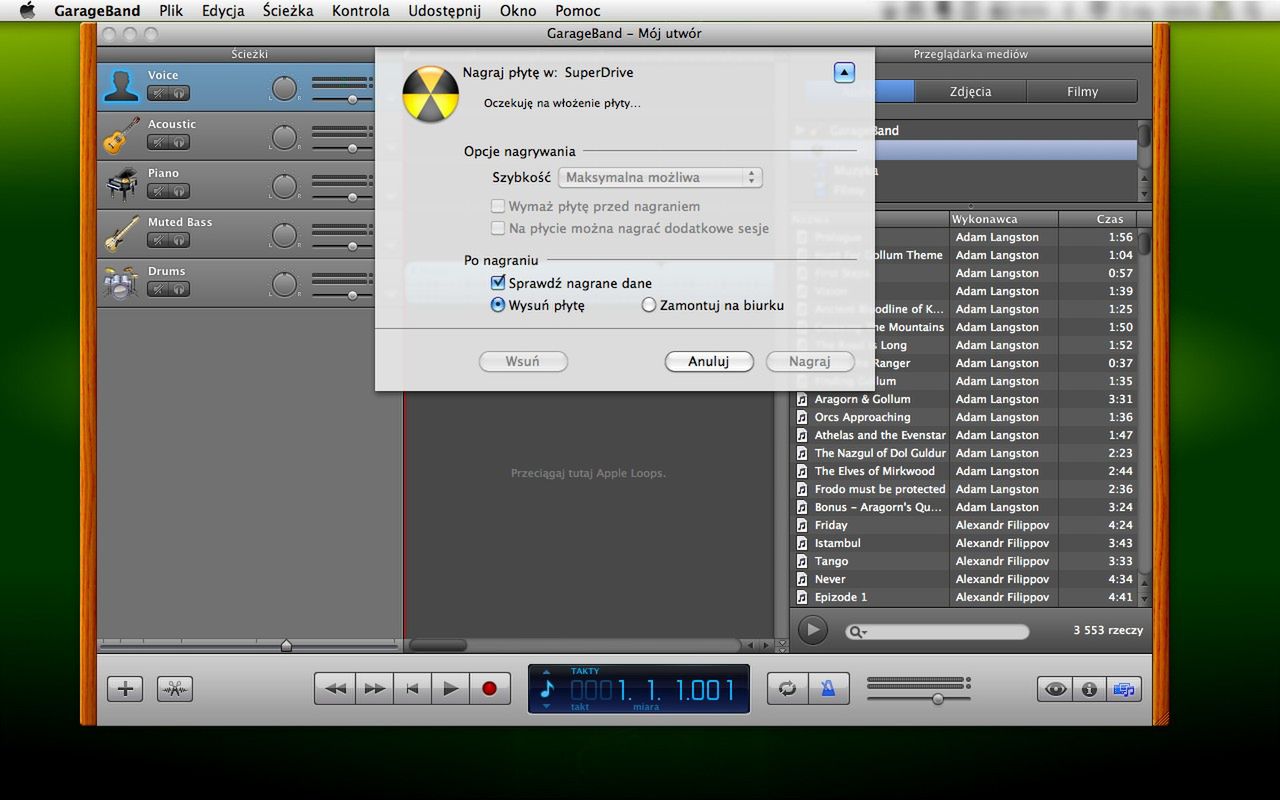Toggle the Sprawdź nagrane dane checkbox

tap(498, 283)
